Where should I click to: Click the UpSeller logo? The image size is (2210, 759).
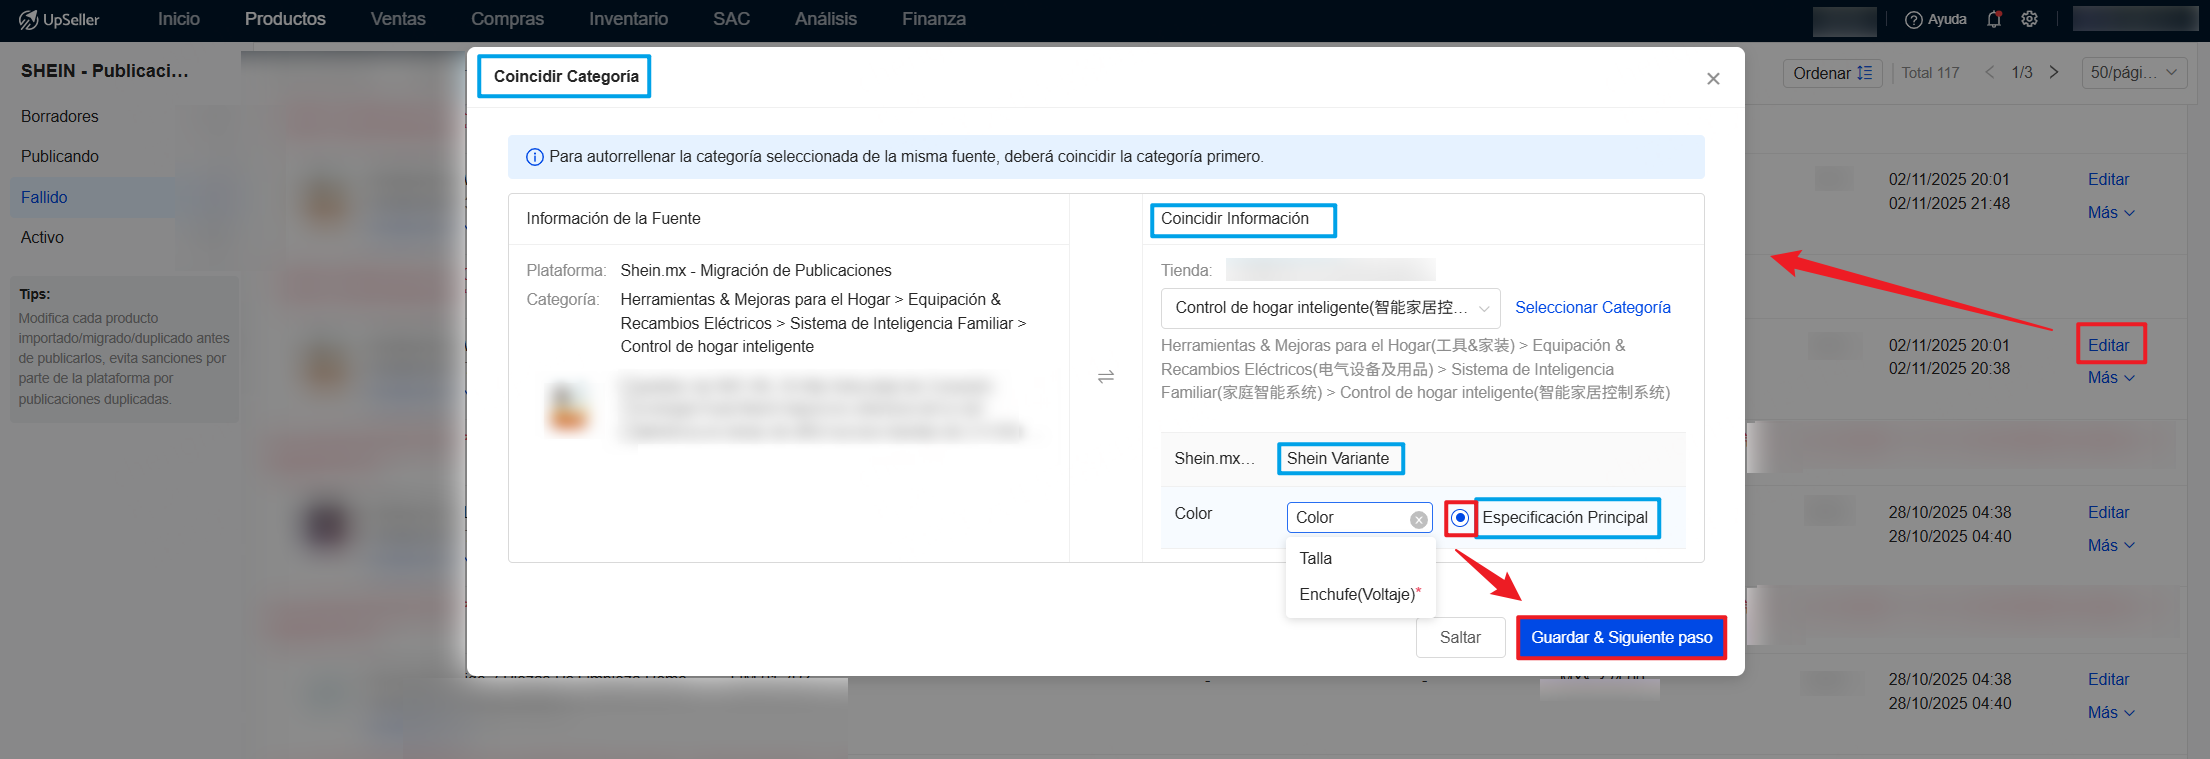[x=59, y=19]
